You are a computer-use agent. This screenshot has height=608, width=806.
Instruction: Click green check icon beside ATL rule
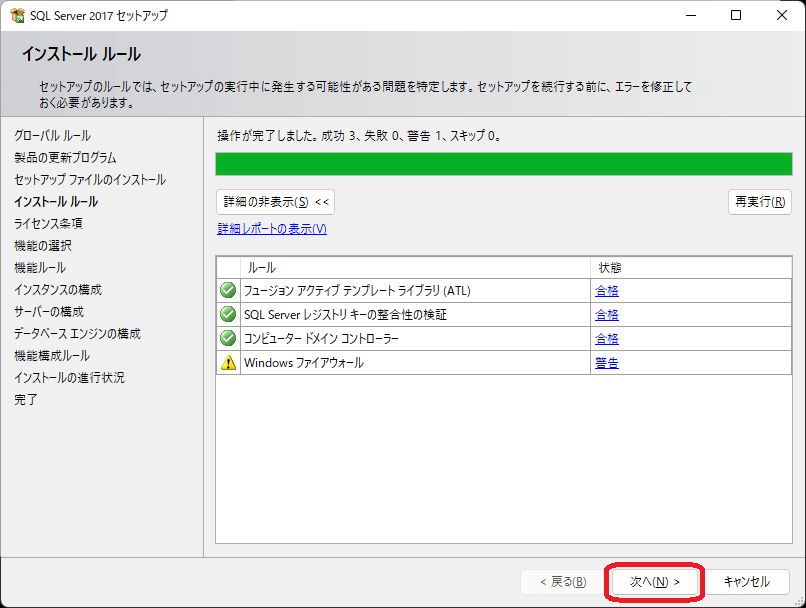pos(228,291)
